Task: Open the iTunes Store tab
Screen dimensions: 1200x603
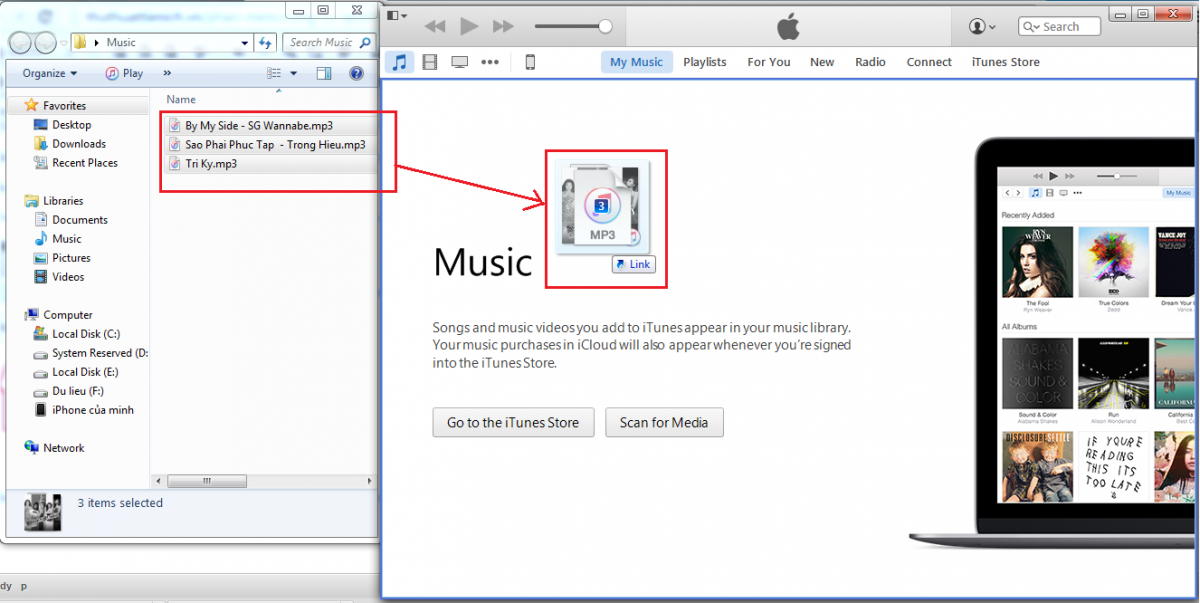Action: pos(1005,62)
